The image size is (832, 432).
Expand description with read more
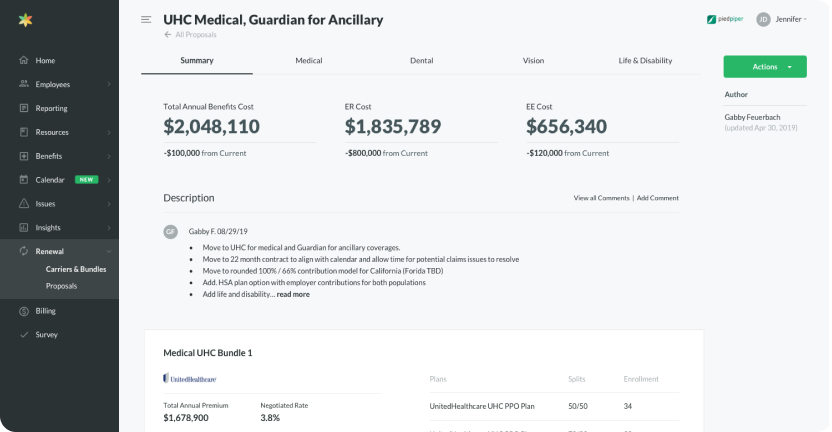point(293,294)
